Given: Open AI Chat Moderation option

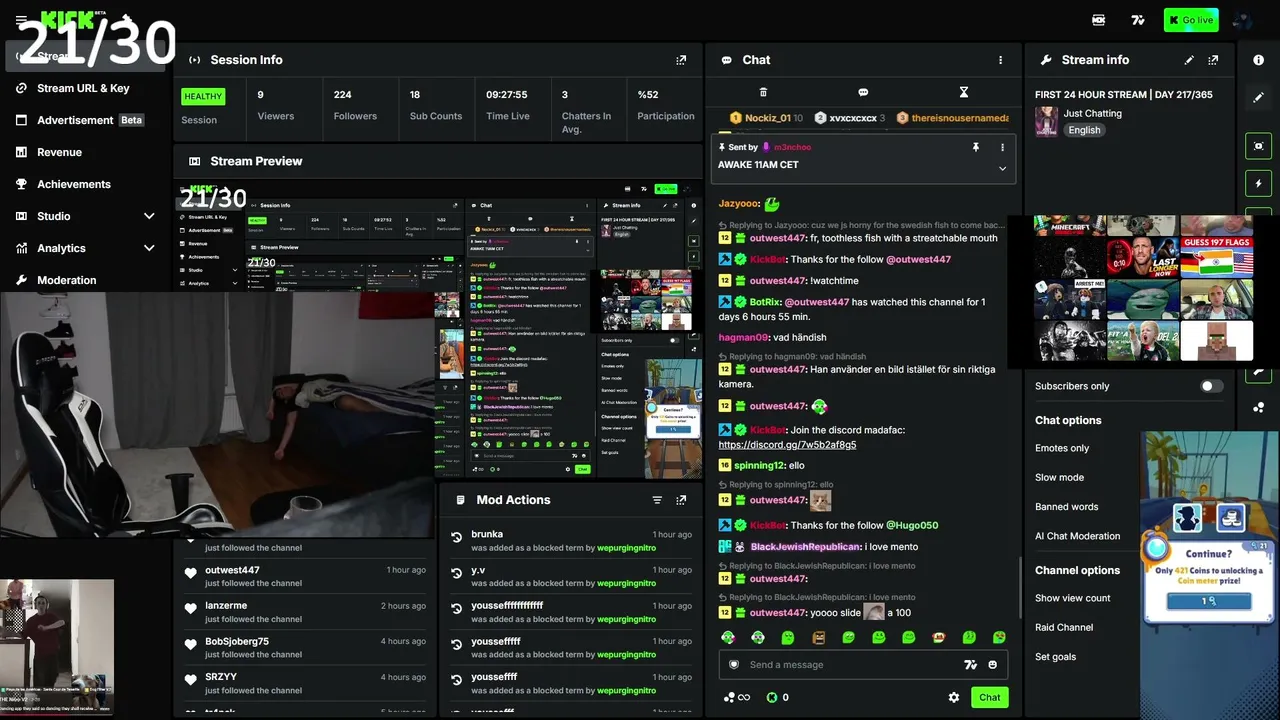Looking at the screenshot, I should [1078, 536].
